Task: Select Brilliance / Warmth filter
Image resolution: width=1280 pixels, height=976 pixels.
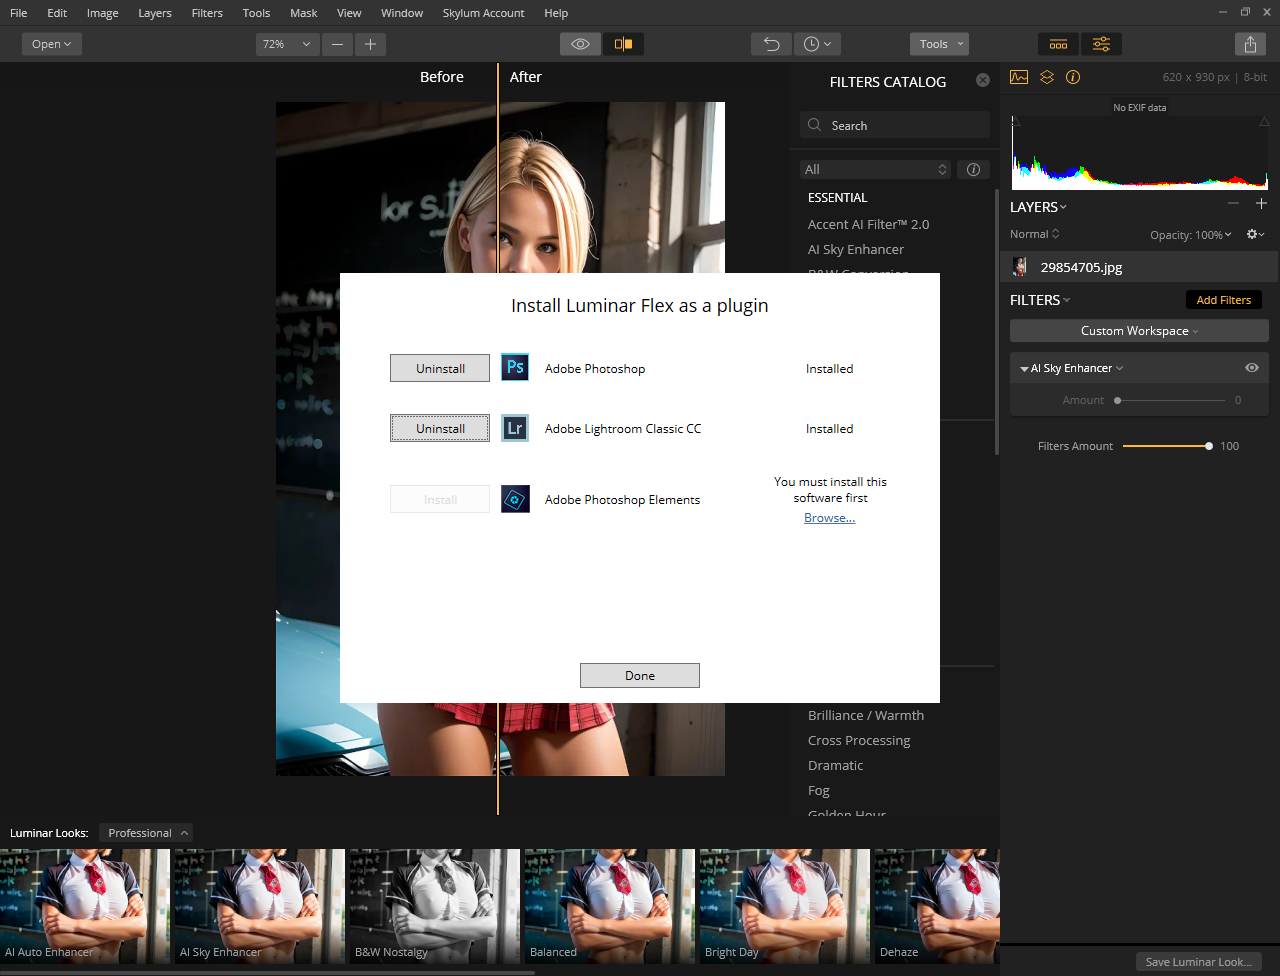Action: point(866,715)
